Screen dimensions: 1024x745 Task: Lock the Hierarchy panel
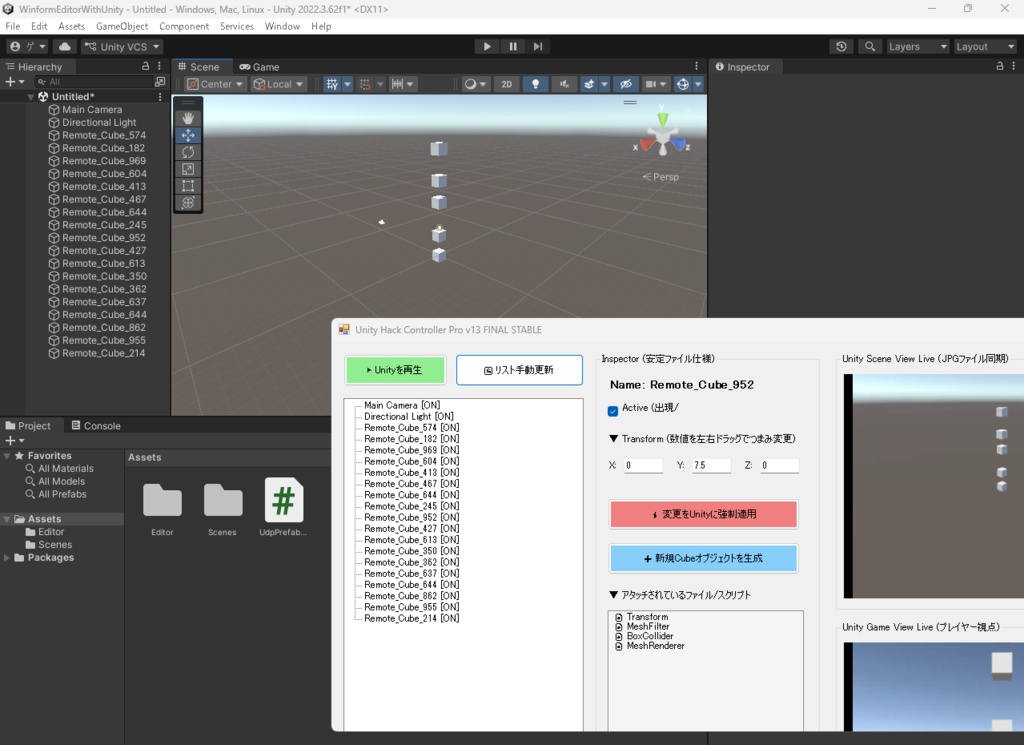146,67
